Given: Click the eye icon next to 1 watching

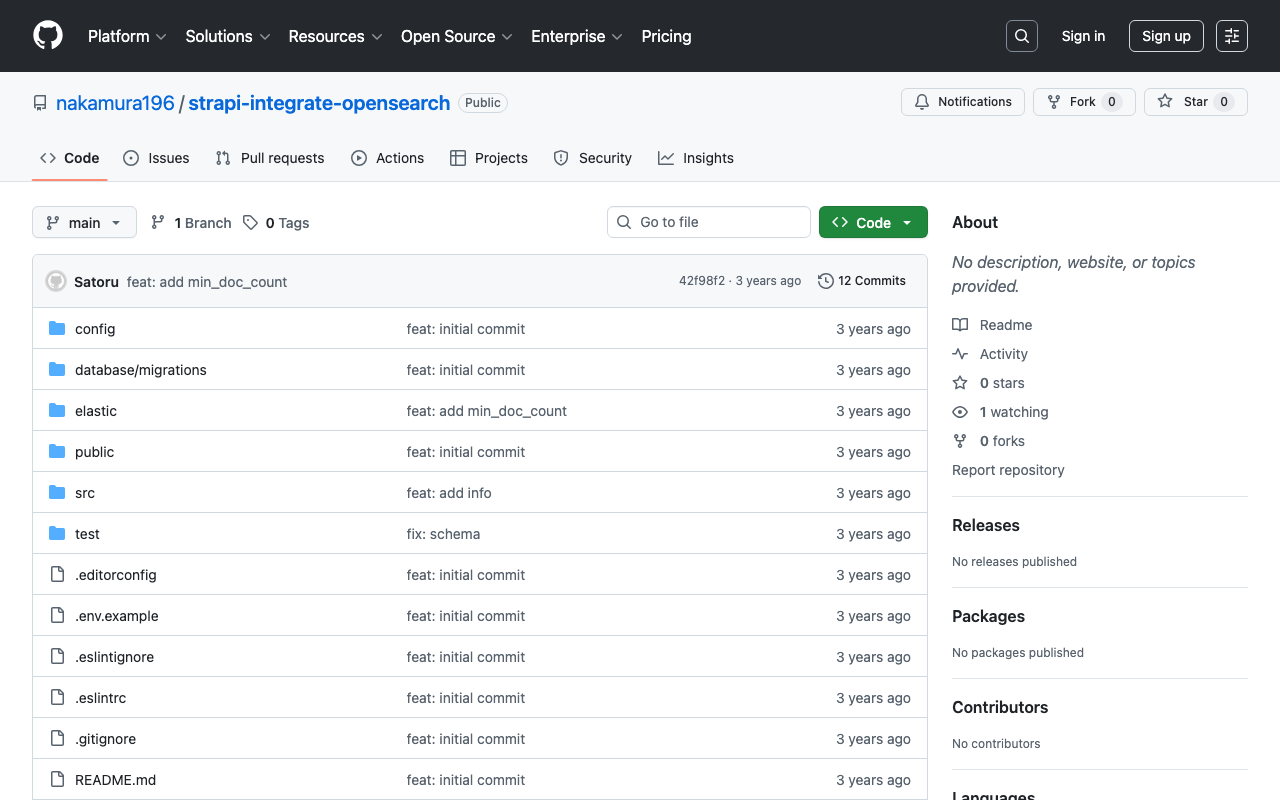Looking at the screenshot, I should (x=960, y=412).
